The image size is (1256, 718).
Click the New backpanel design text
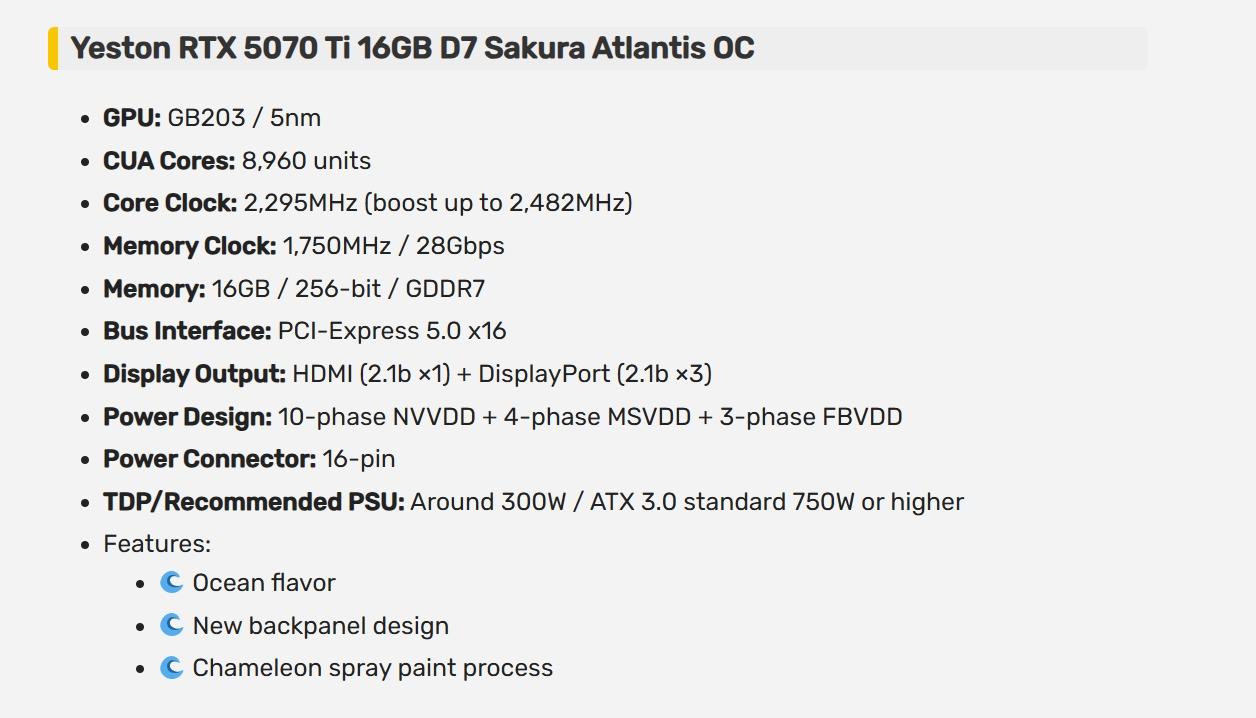tap(321, 625)
